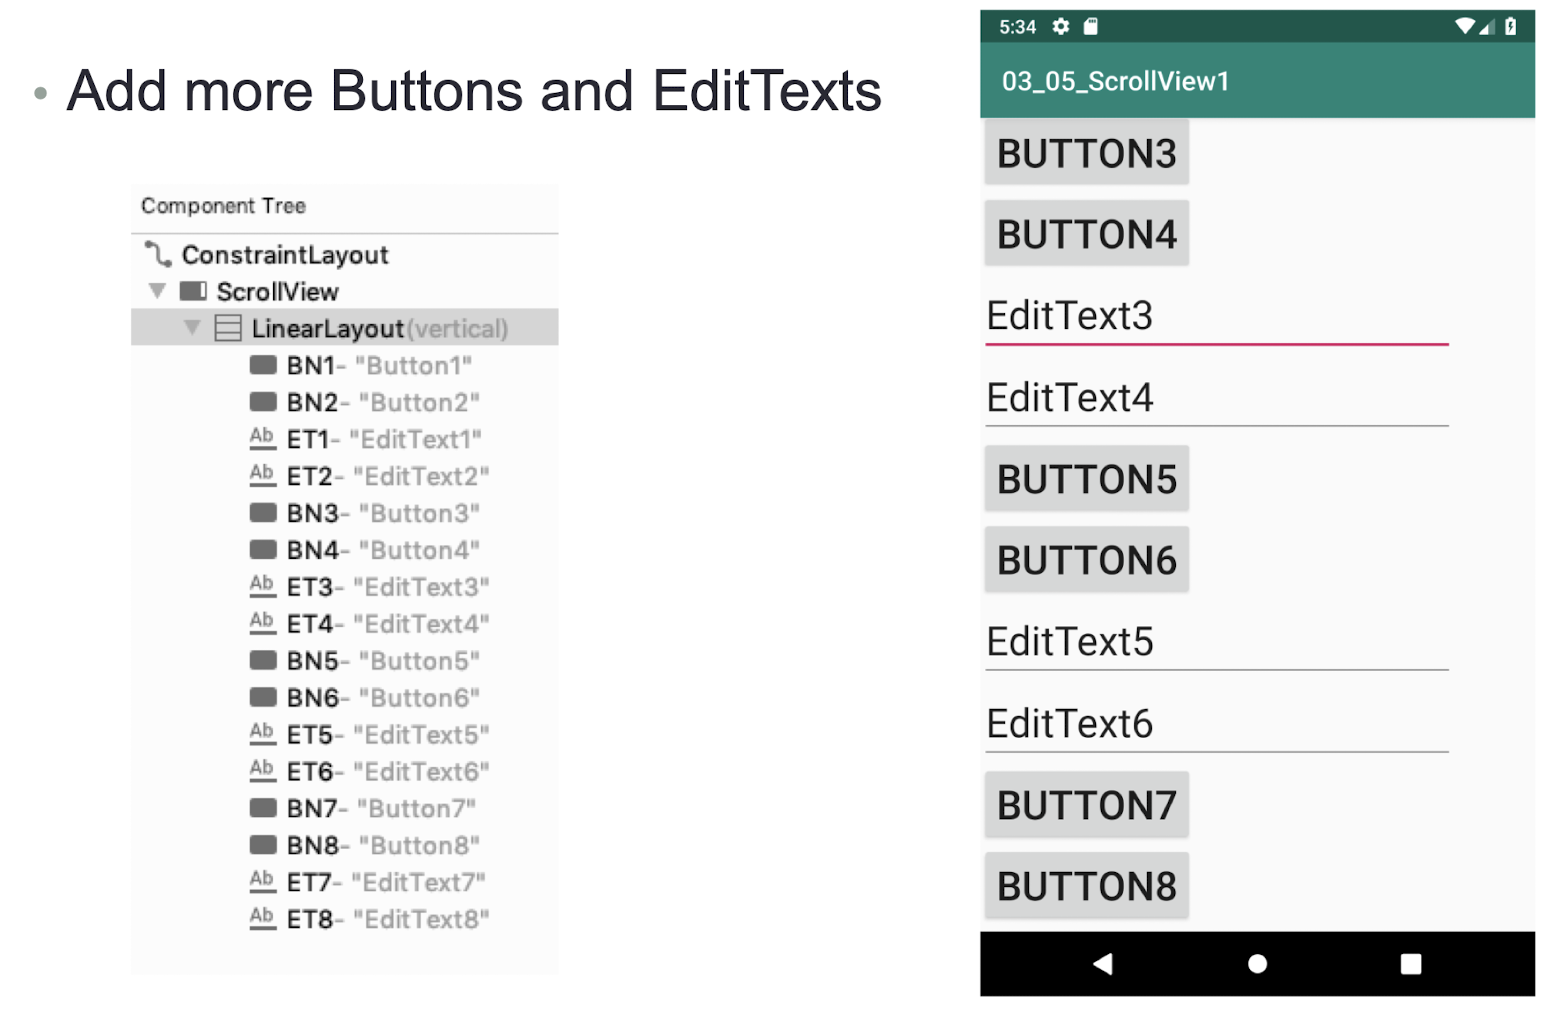
Task: Select BN8 "Button8" label in tree
Action: pos(383,845)
